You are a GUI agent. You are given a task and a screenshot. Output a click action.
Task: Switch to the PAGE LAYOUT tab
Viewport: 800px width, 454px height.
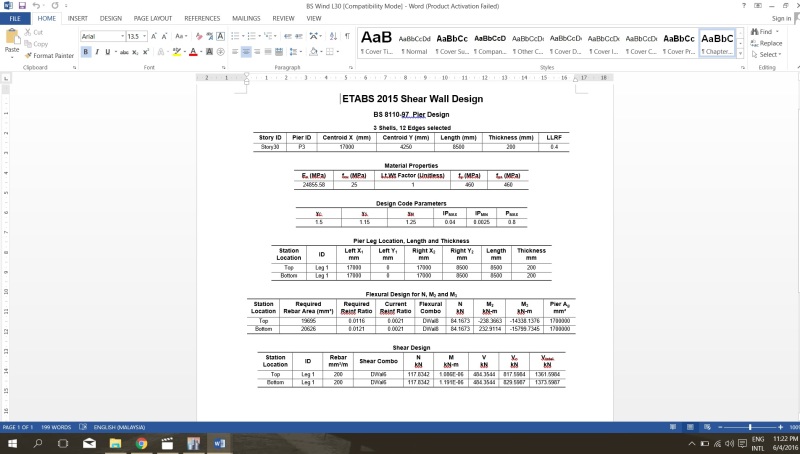click(153, 18)
